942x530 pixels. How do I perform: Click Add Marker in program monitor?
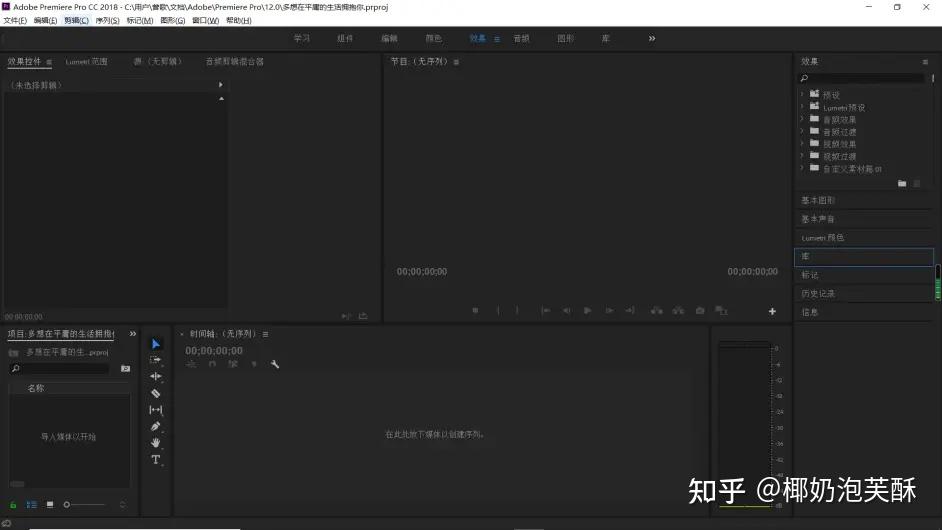[x=475, y=311]
